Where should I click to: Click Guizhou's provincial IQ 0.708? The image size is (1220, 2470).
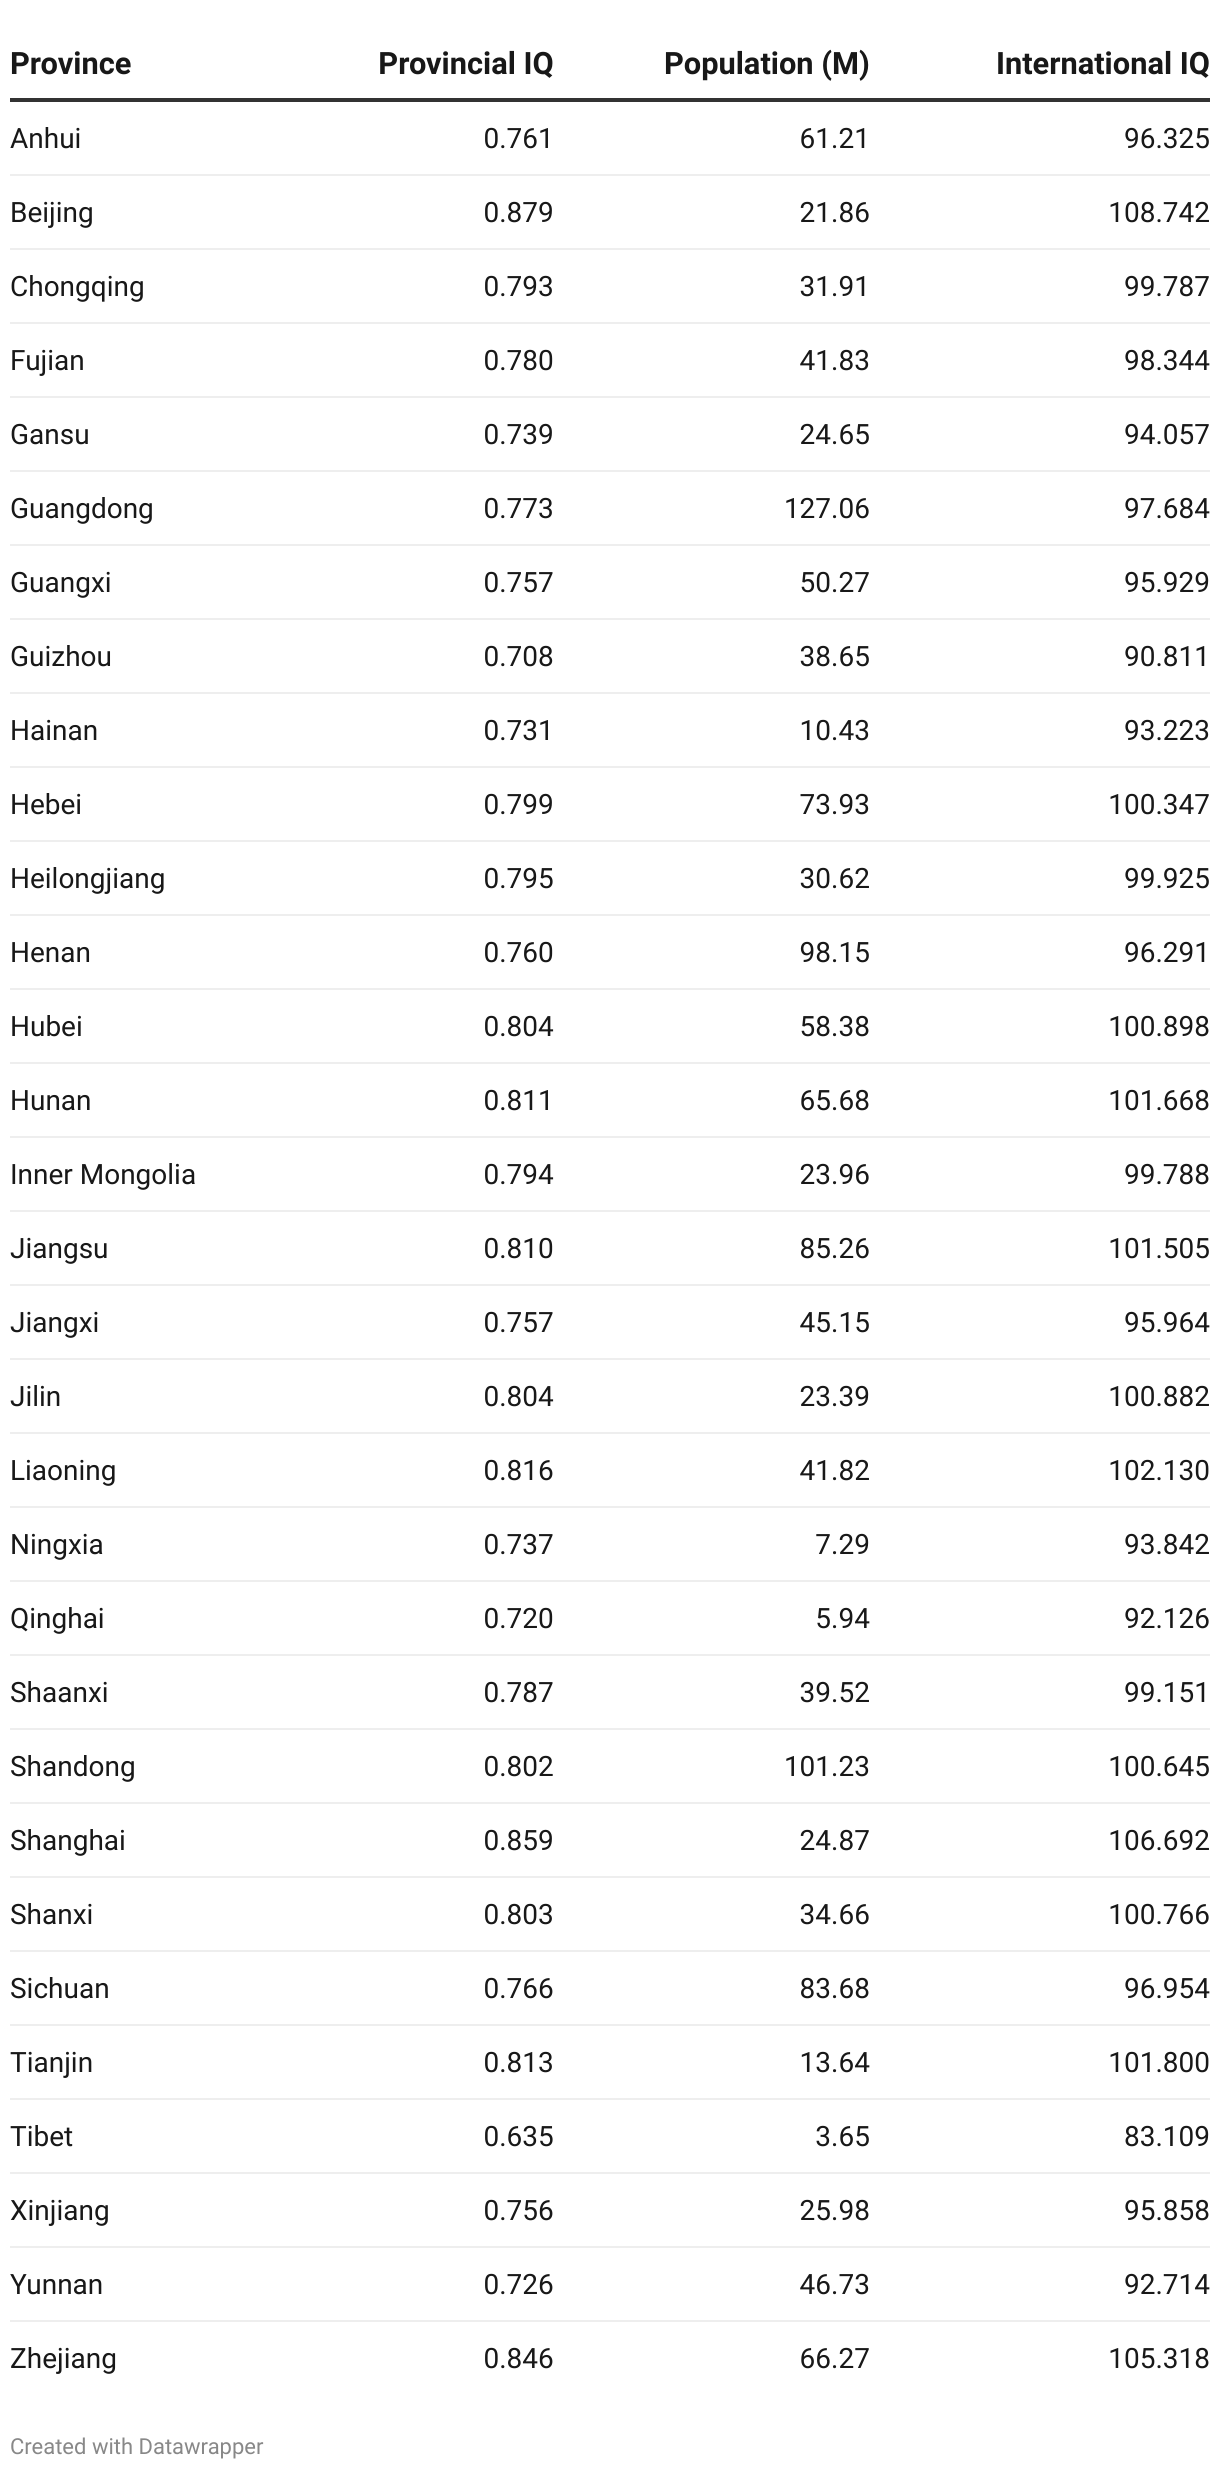pos(518,656)
